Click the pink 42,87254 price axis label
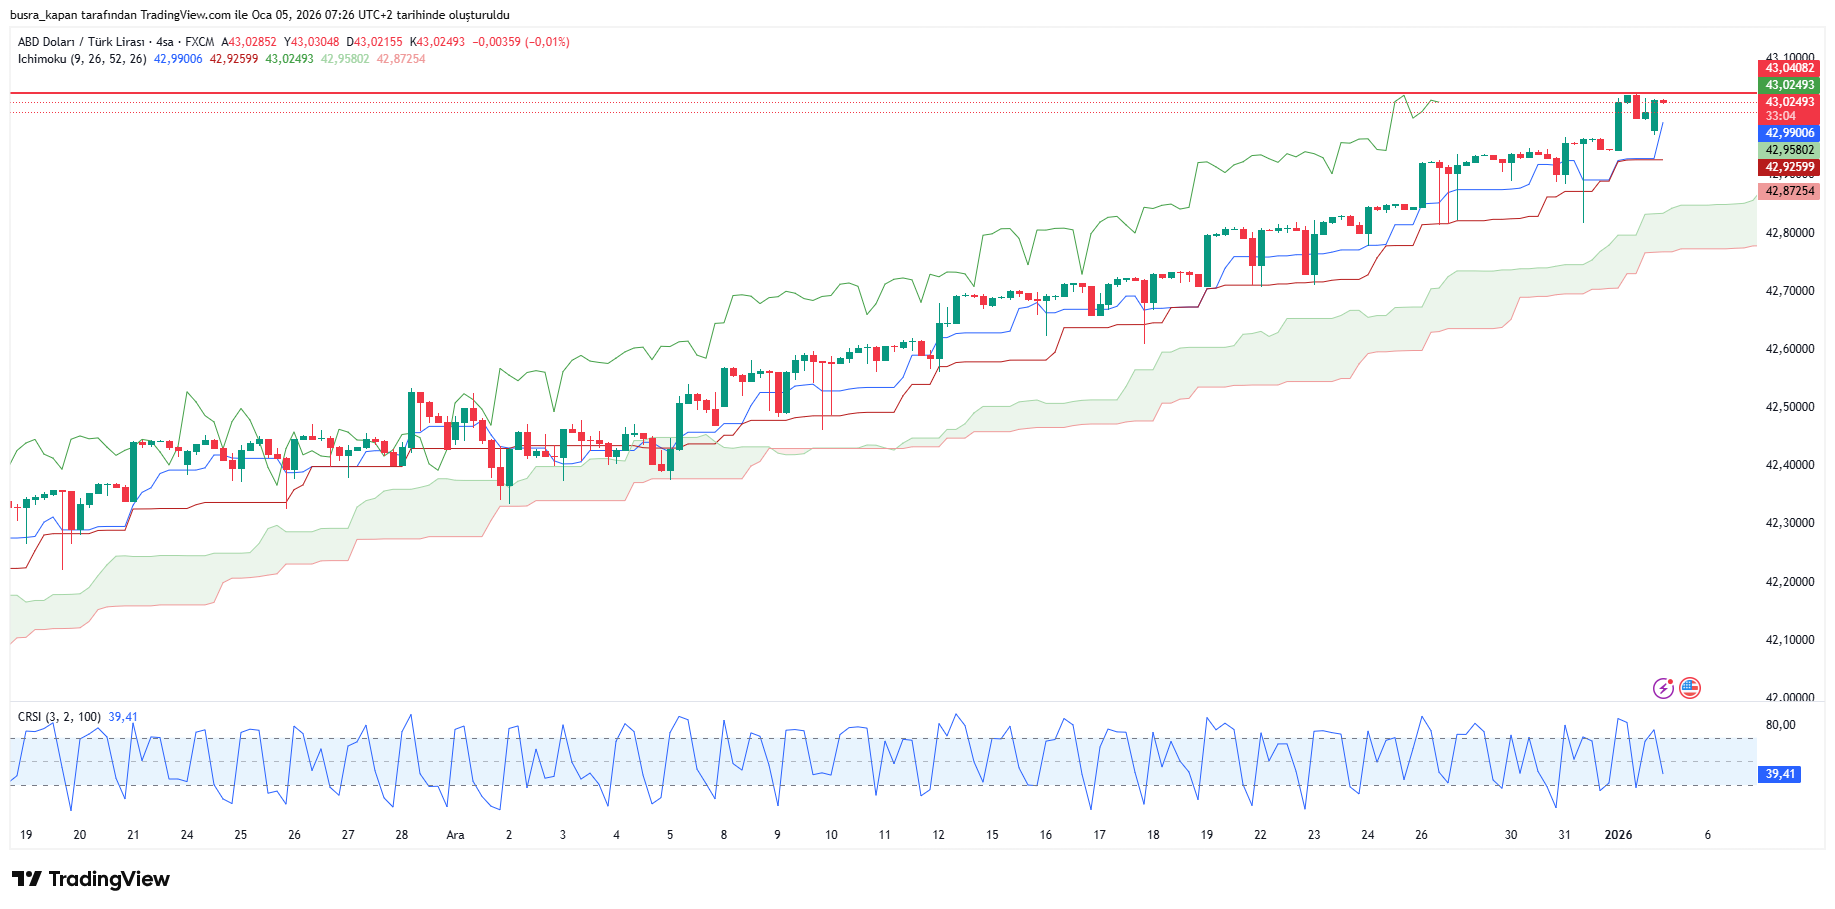 [1789, 191]
